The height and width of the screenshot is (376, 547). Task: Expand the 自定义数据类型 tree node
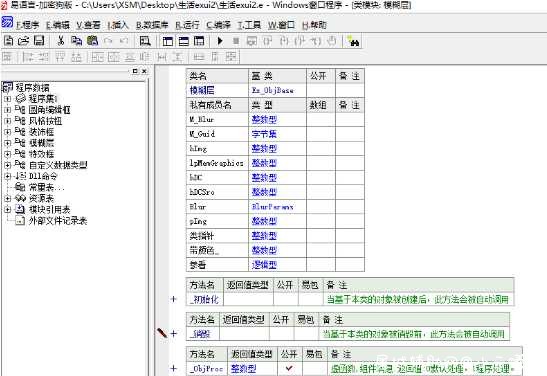[x=7, y=165]
